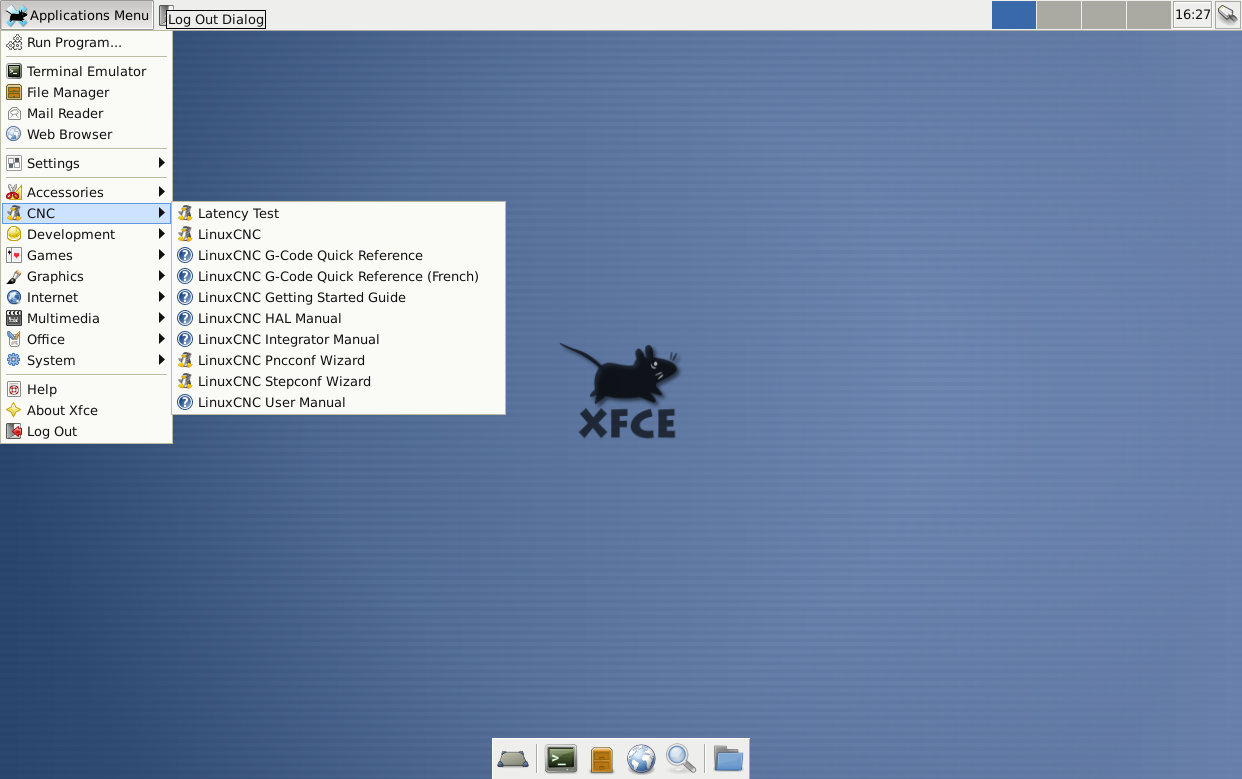The height and width of the screenshot is (779, 1242).
Task: Expand the Office submenu
Action: [87, 339]
